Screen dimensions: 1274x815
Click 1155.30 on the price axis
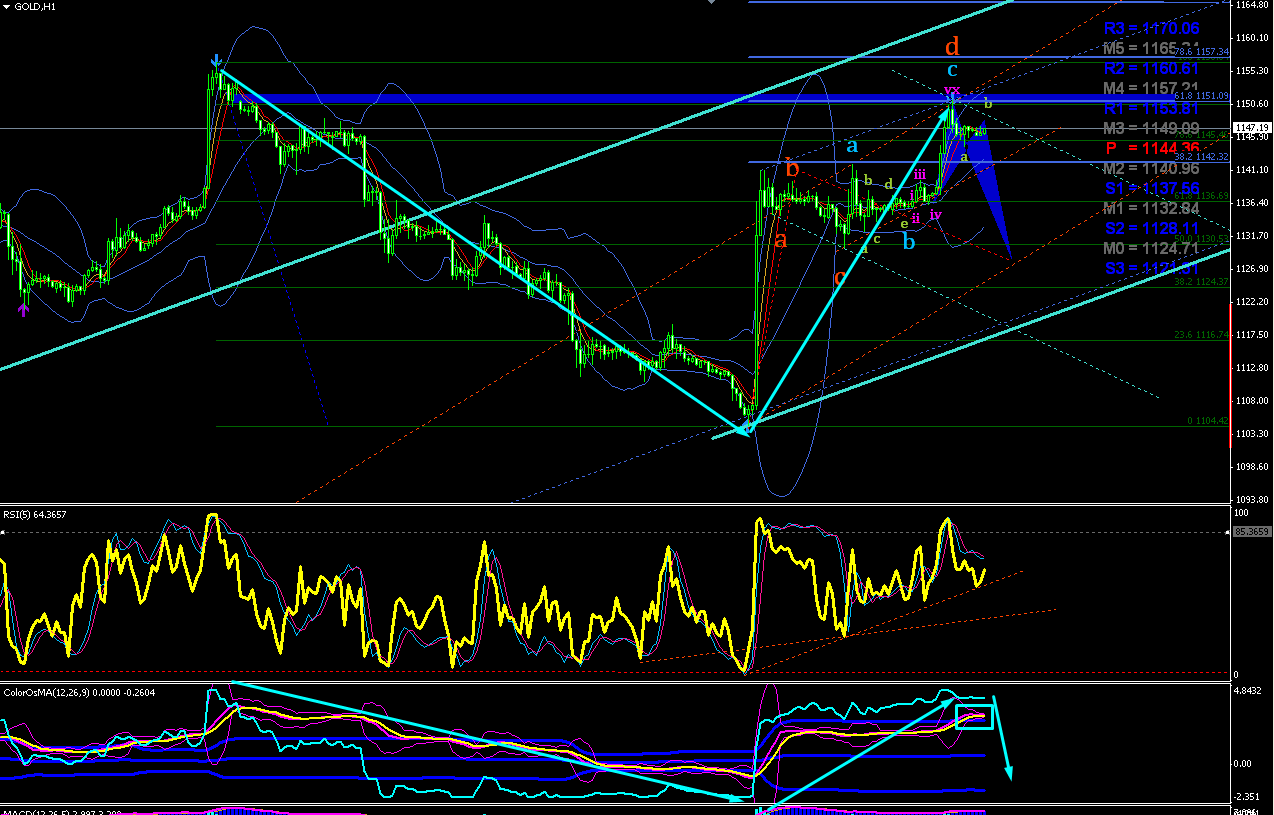[x=1252, y=71]
